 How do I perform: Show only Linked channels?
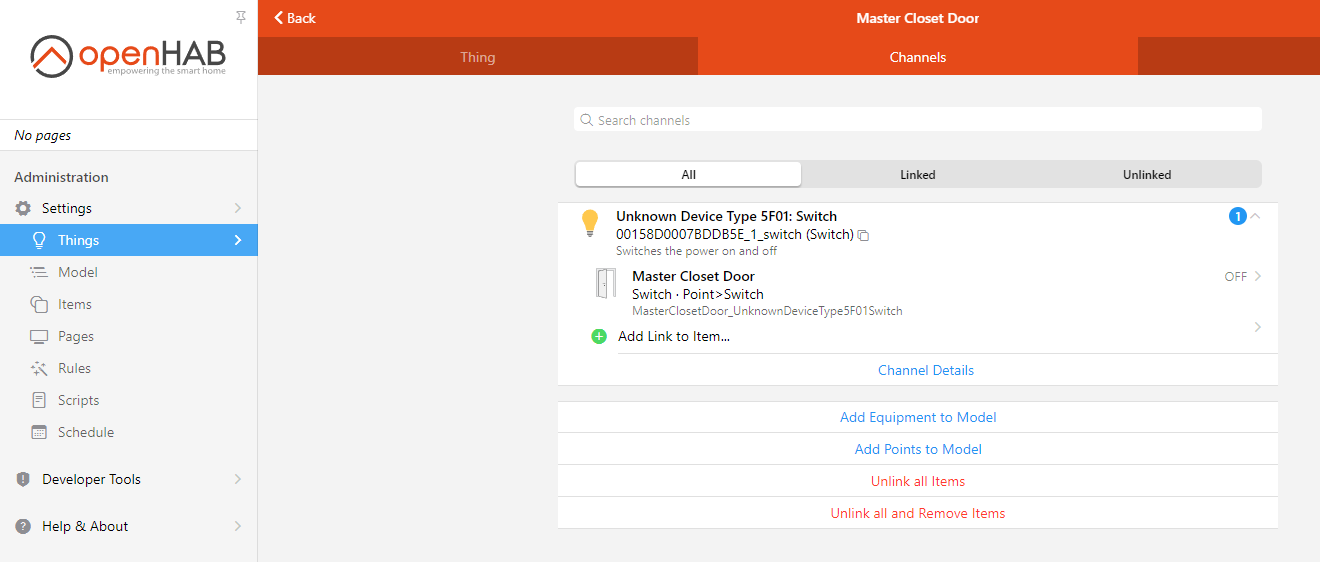[917, 174]
